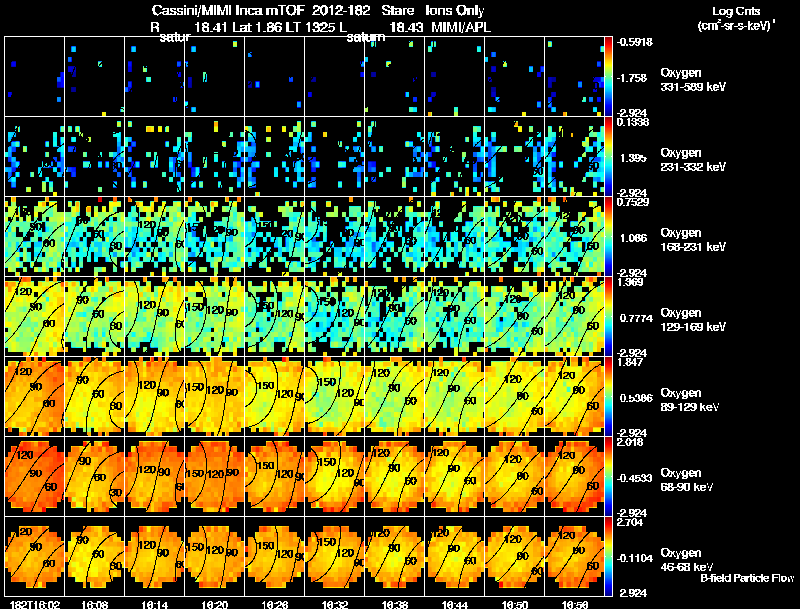800x609 pixels.
Task: Click the 2.704 color scale maximum value
Action: pos(630,522)
